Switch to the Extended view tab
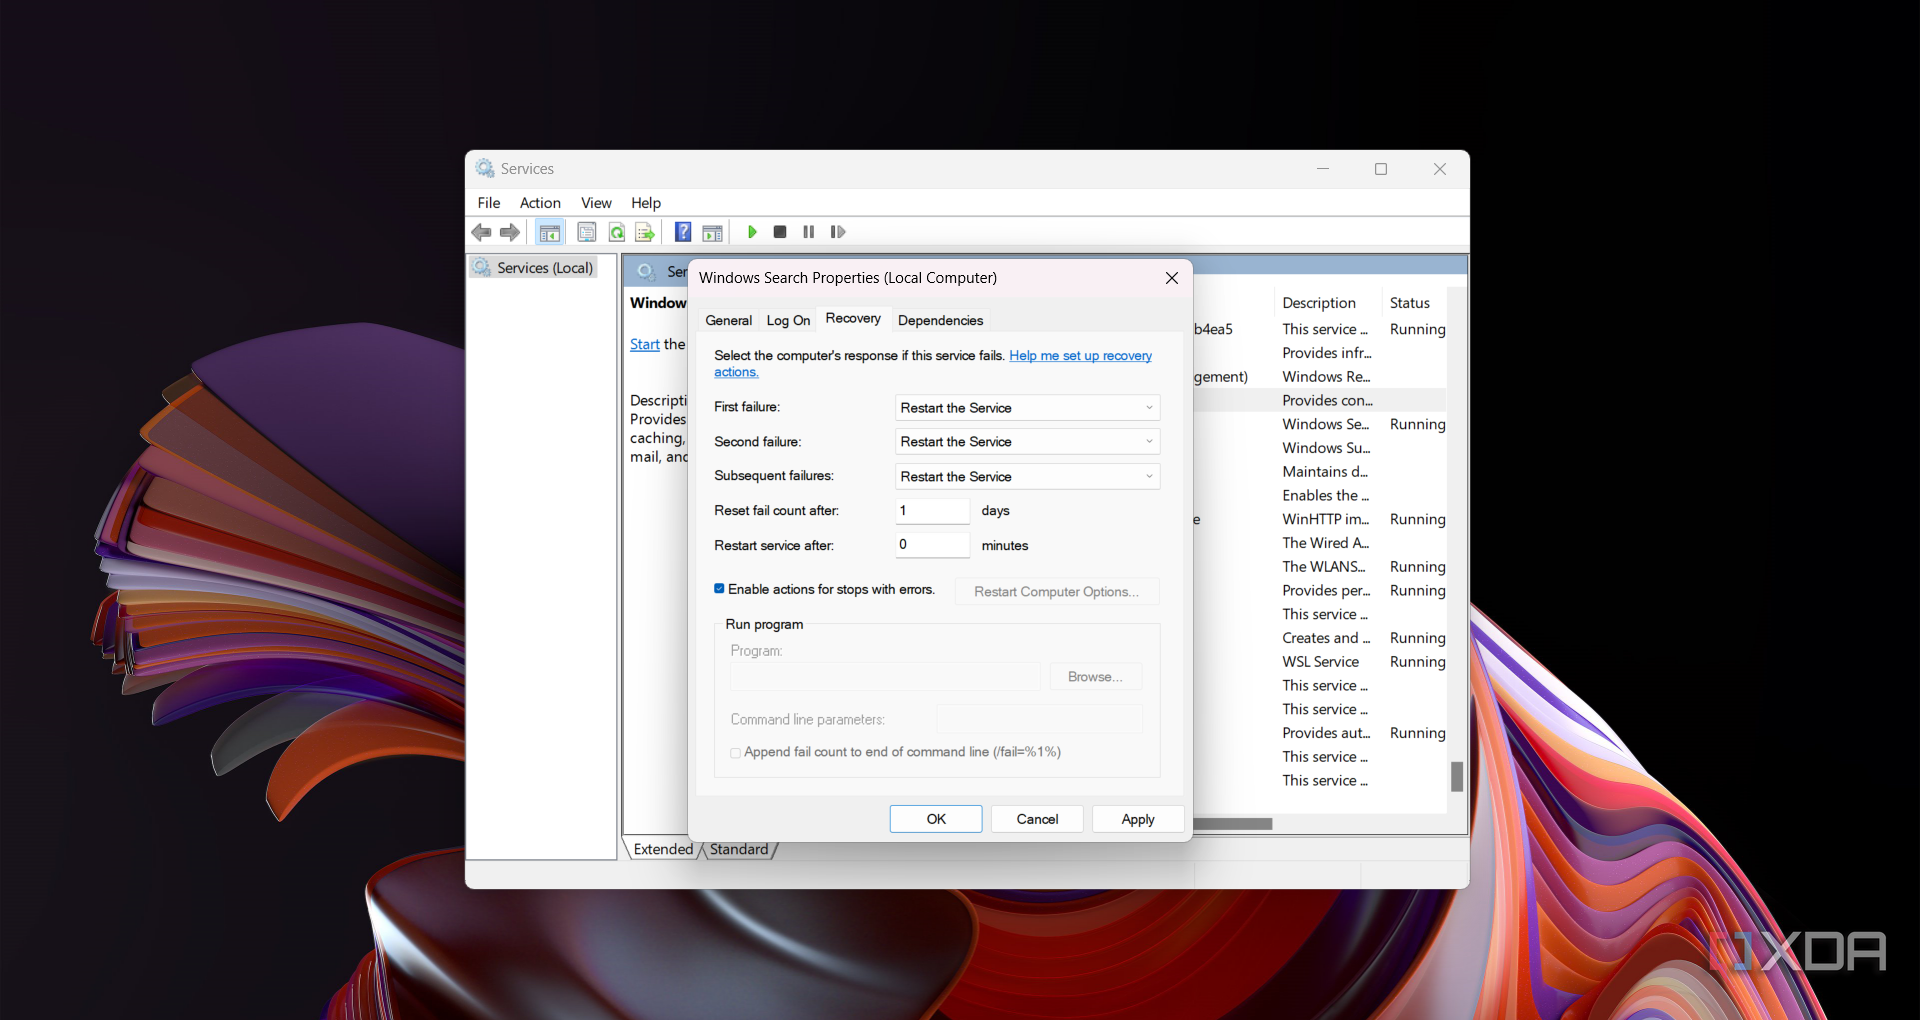 [663, 849]
